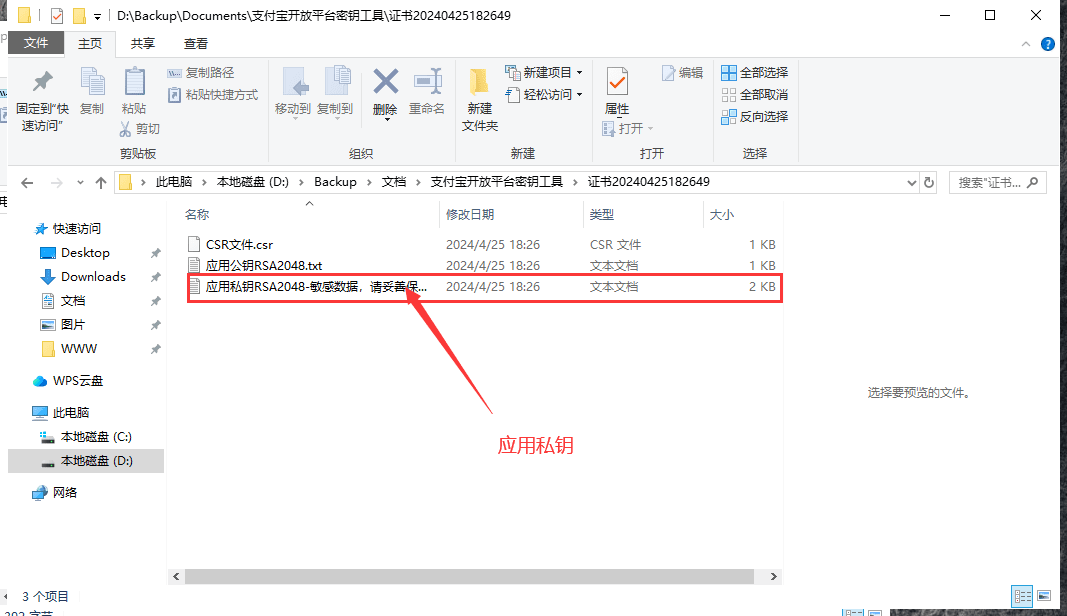Image resolution: width=1067 pixels, height=616 pixels.
Task: Click Invert Selection (反向选择) option
Action: pos(755,117)
